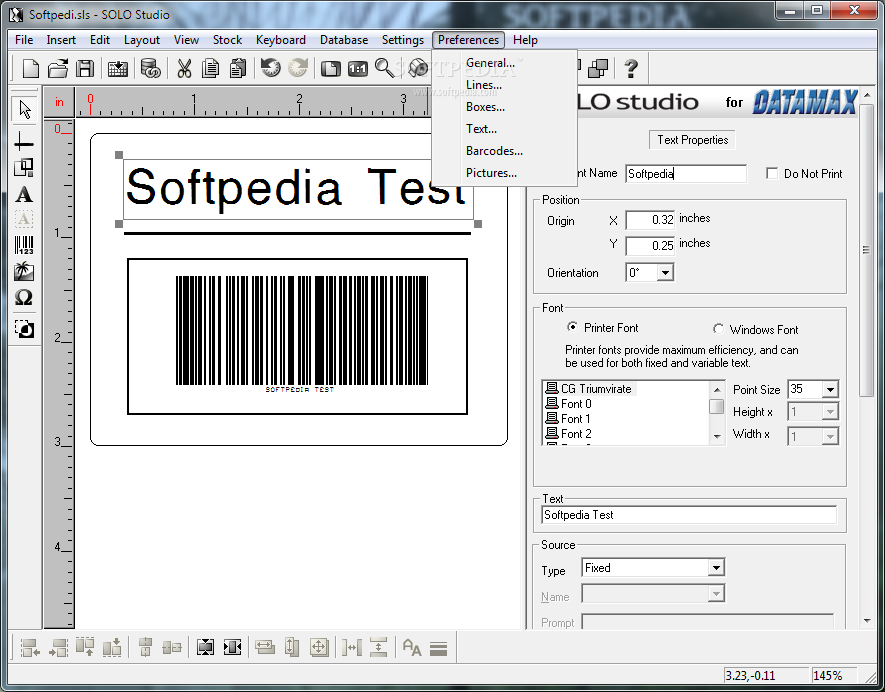Click the Open file folder icon
Screen dimensions: 885x692
click(x=58, y=68)
